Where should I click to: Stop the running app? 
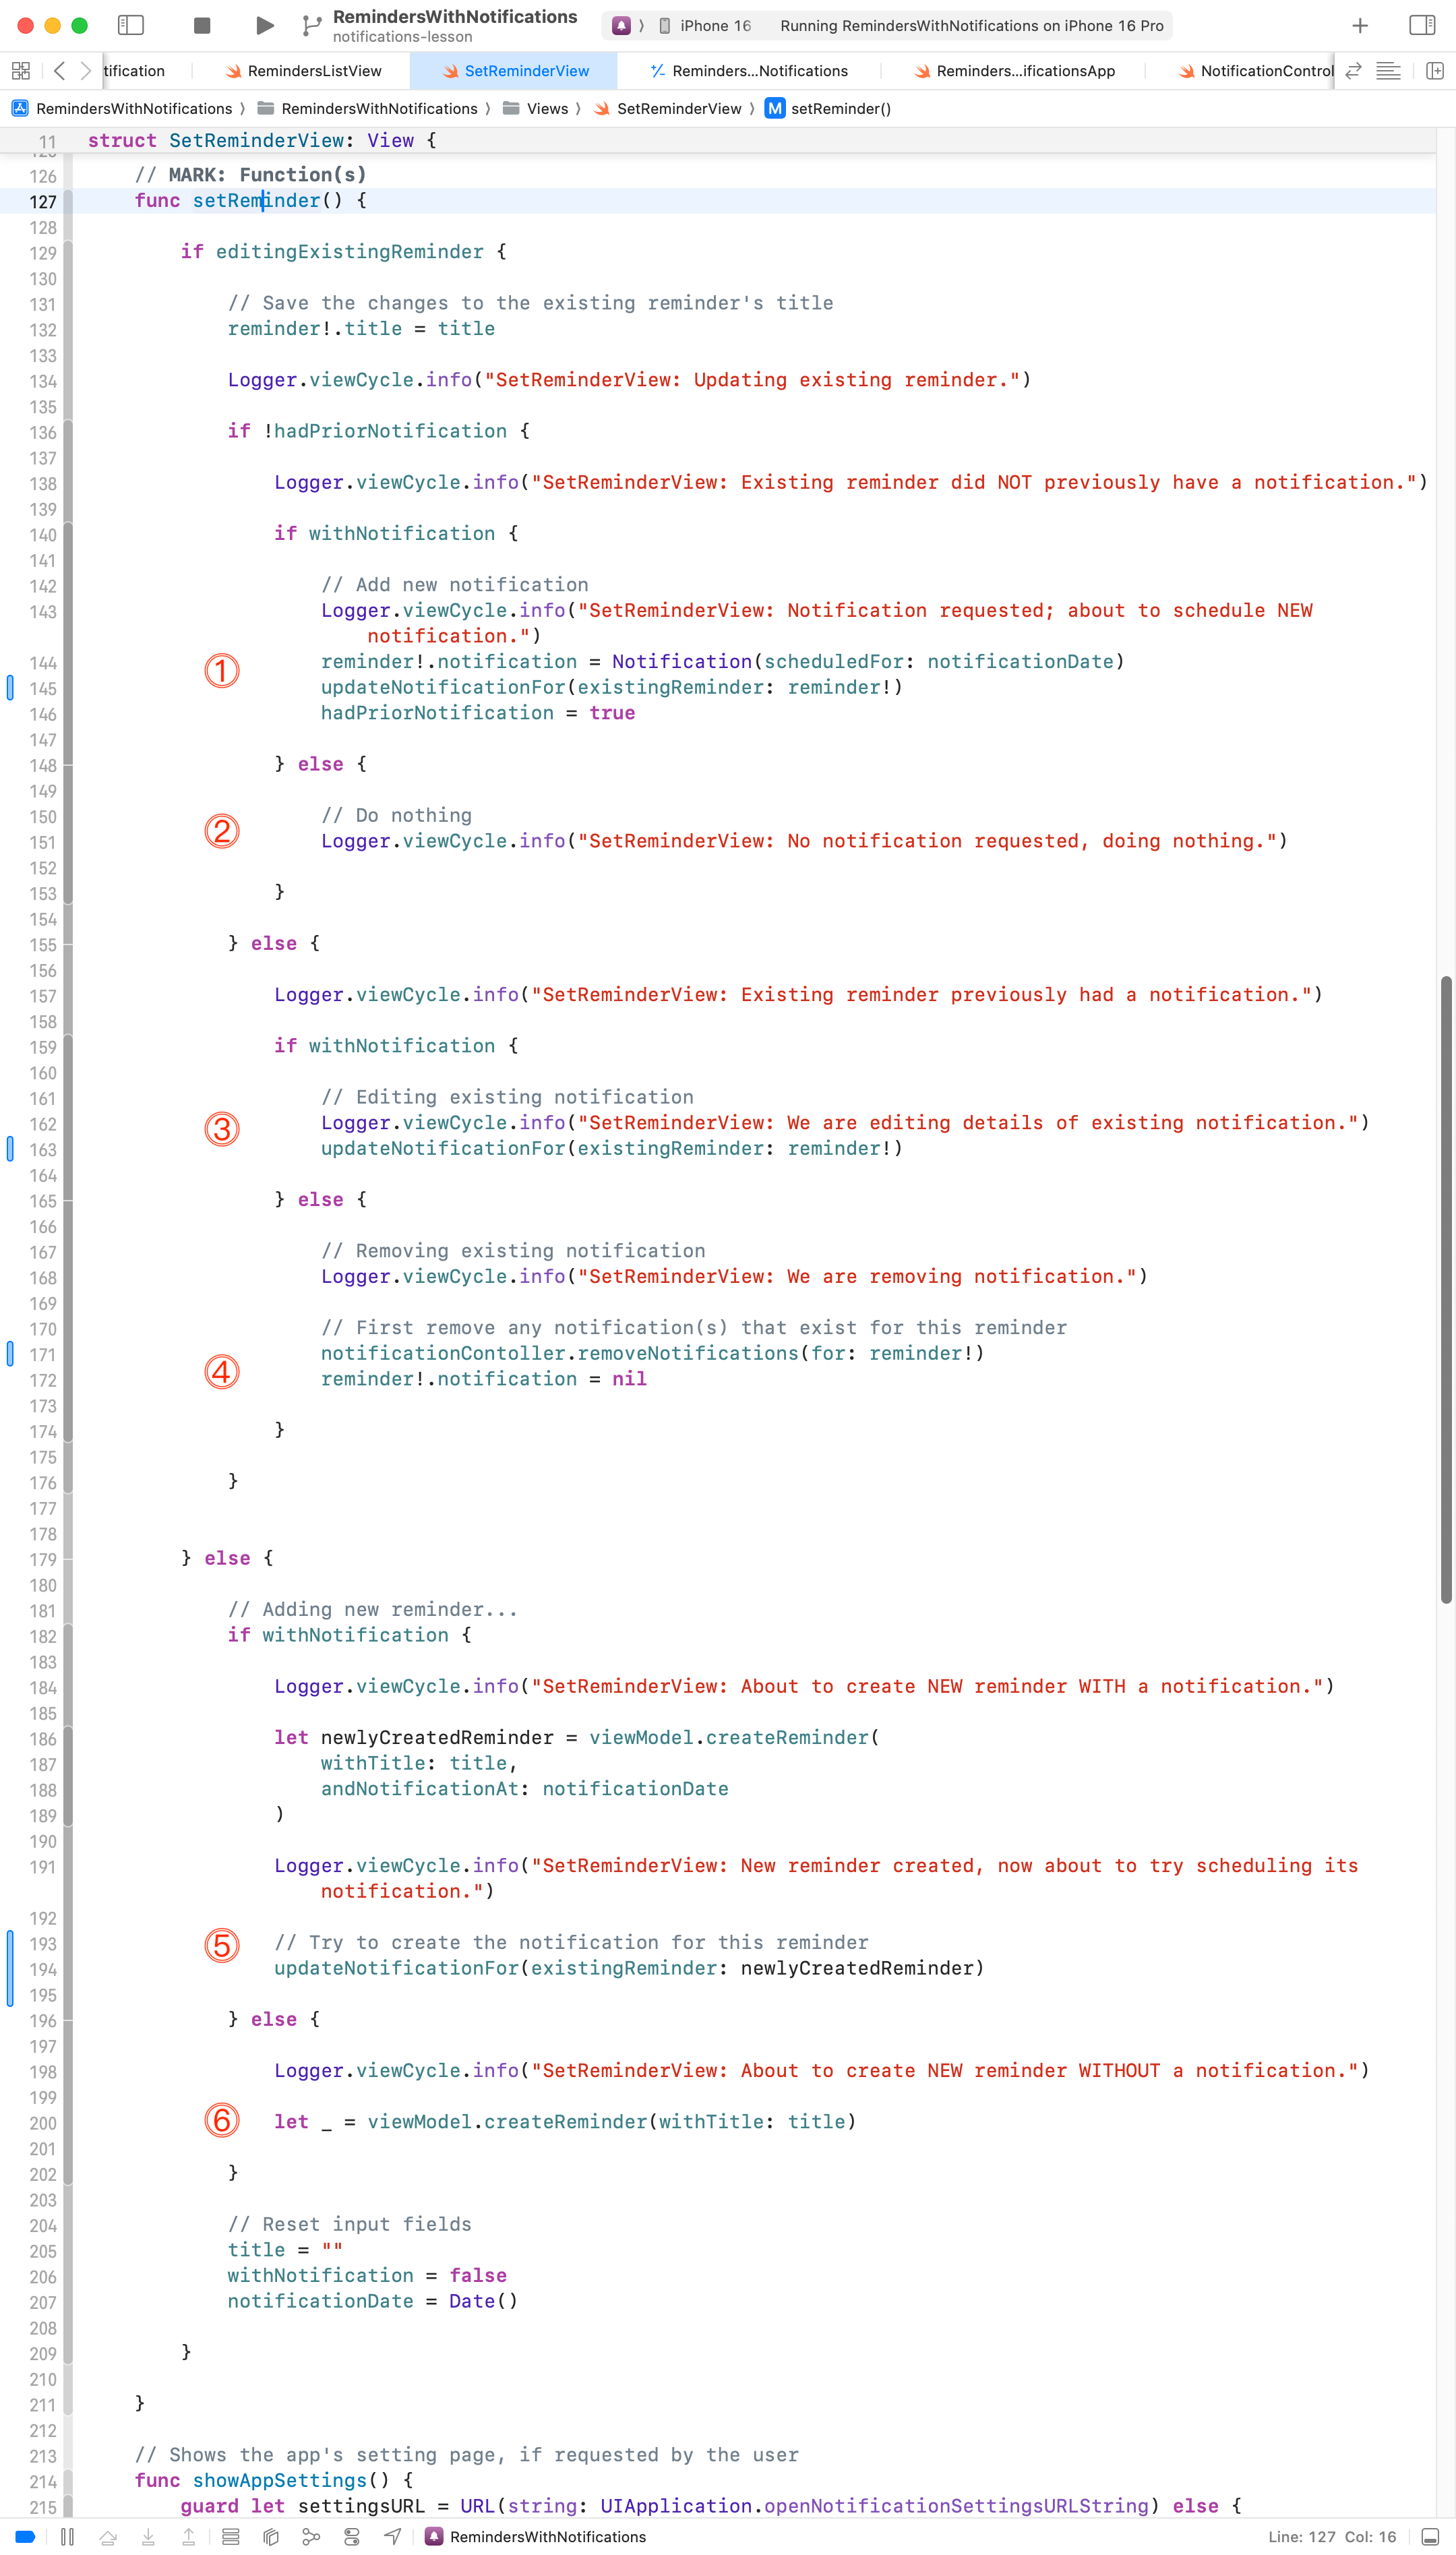point(202,25)
